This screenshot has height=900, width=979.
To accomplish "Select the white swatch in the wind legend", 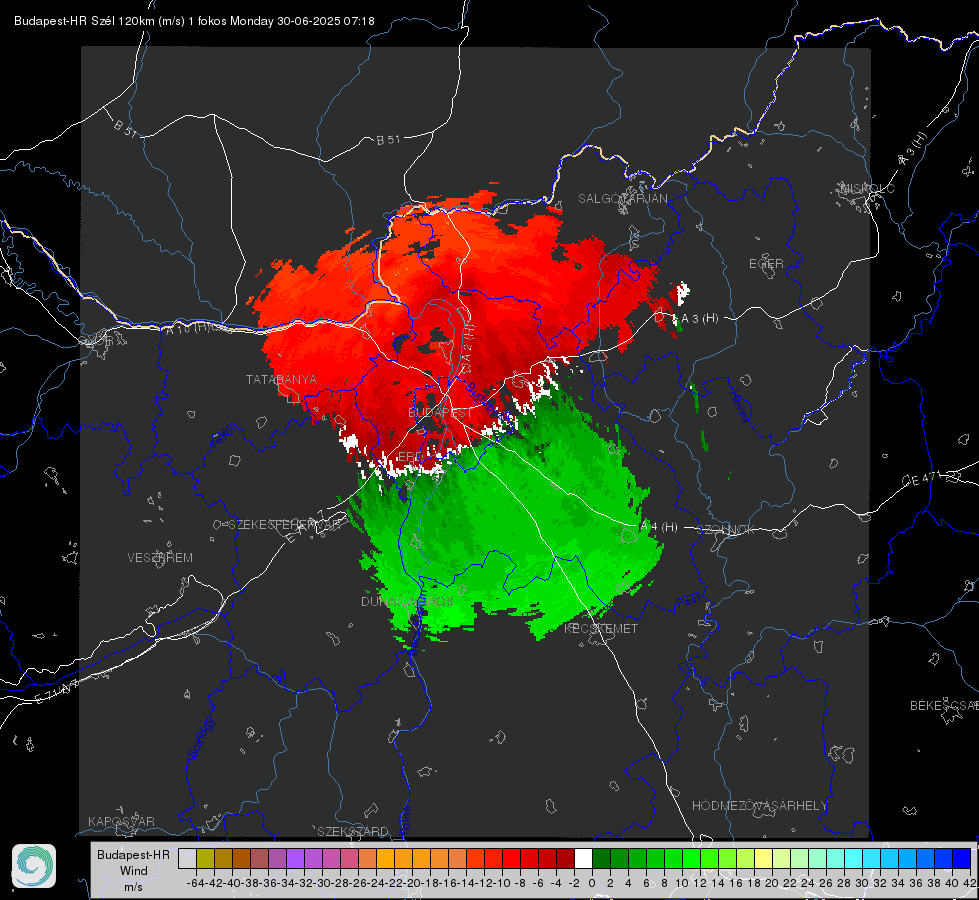I will click(583, 858).
